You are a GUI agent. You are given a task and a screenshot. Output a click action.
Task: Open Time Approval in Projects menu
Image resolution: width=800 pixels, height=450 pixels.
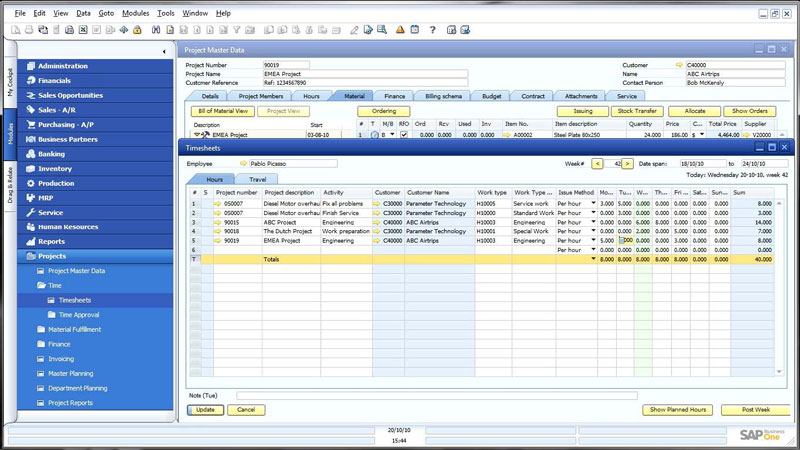point(79,315)
